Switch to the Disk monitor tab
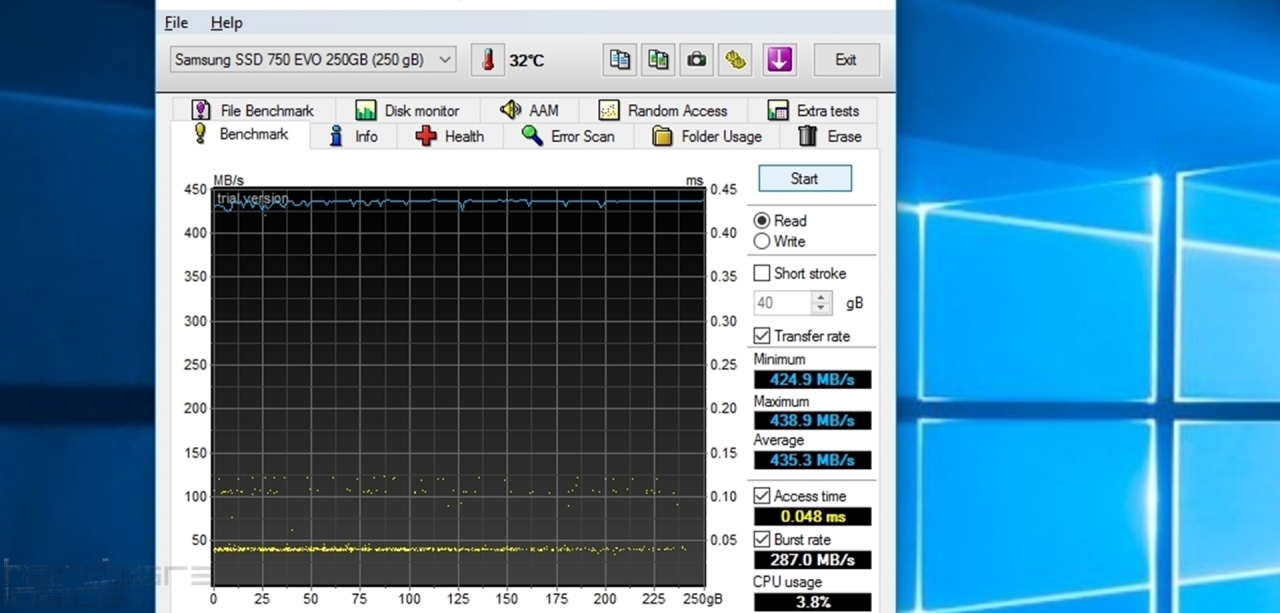Image resolution: width=1280 pixels, height=613 pixels. coord(408,110)
